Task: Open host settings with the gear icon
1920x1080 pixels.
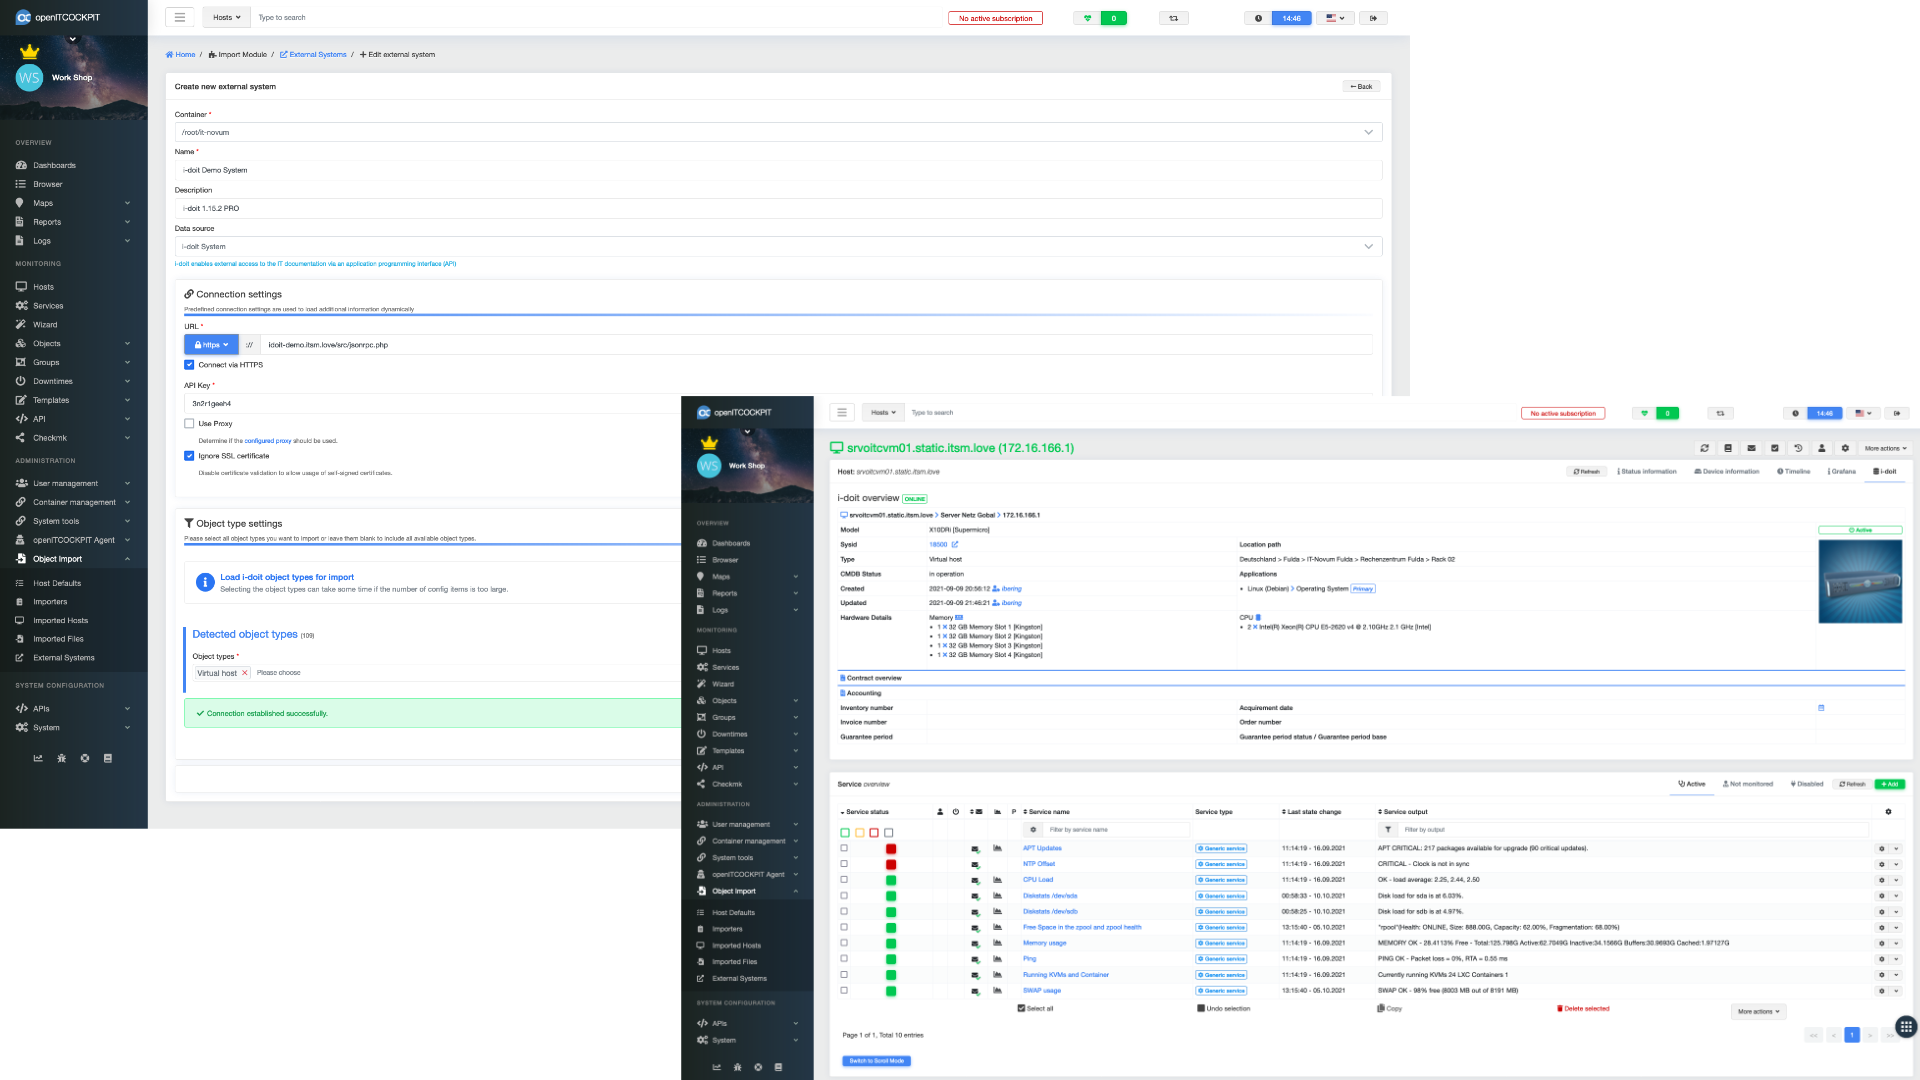Action: [x=1845, y=448]
